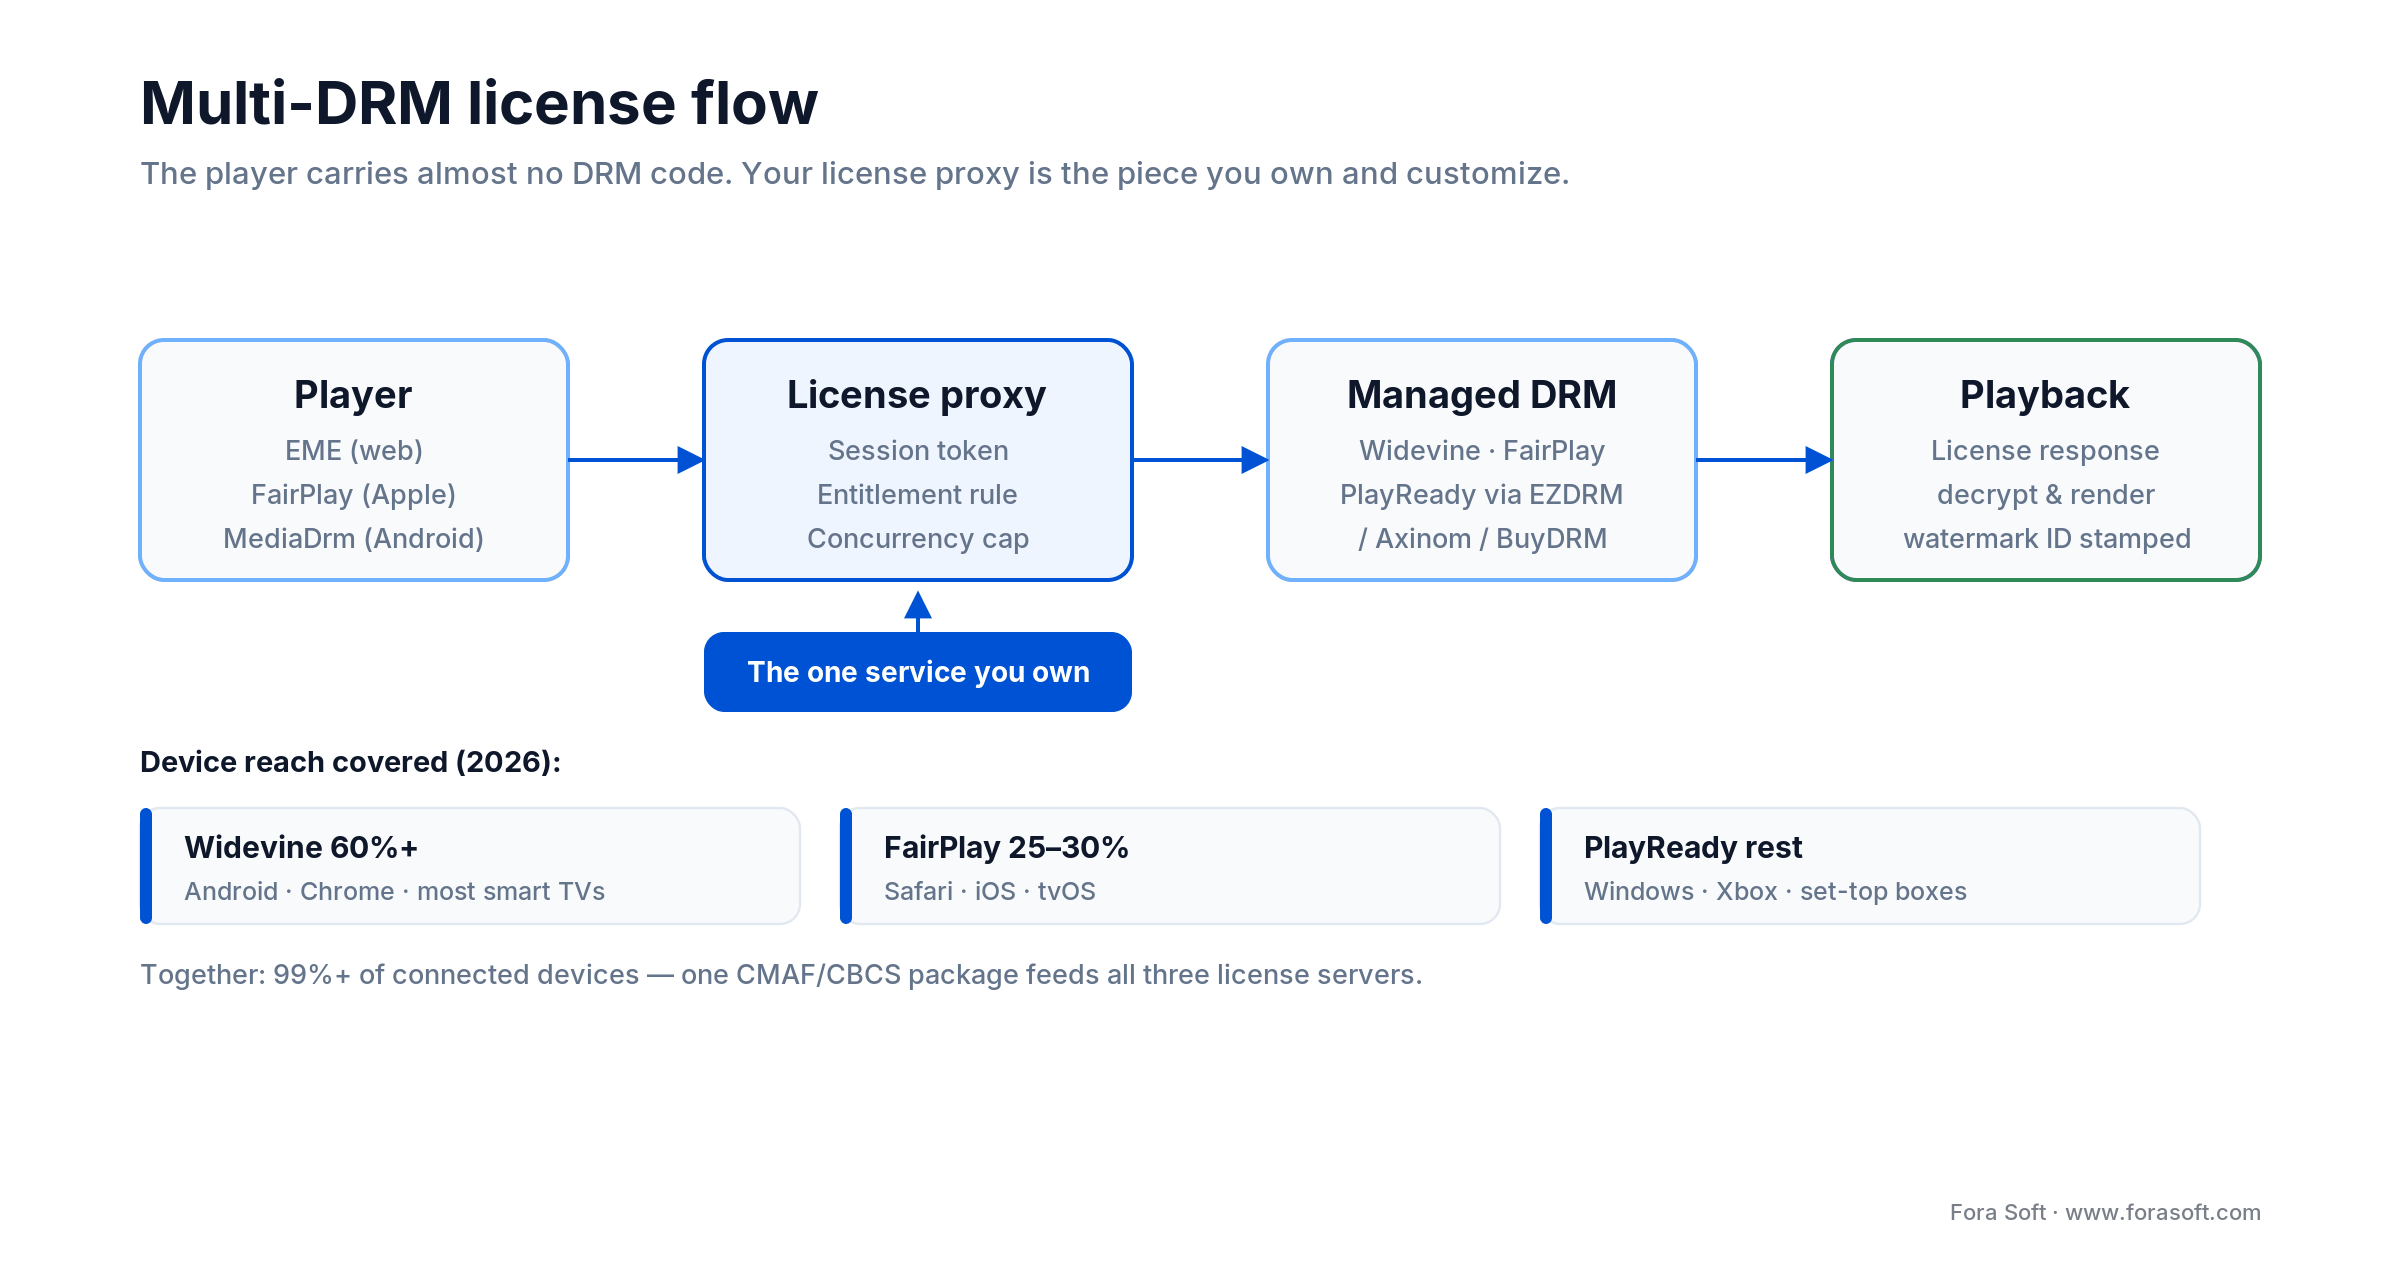The width and height of the screenshot is (2400, 1264).
Task: Click 'watermark ID stamped' text
Action: [x=2047, y=539]
